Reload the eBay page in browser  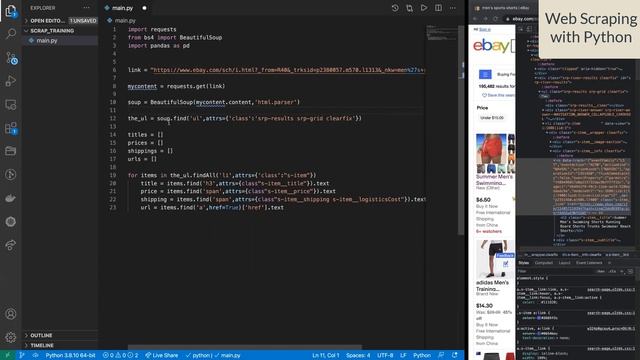(495, 19)
